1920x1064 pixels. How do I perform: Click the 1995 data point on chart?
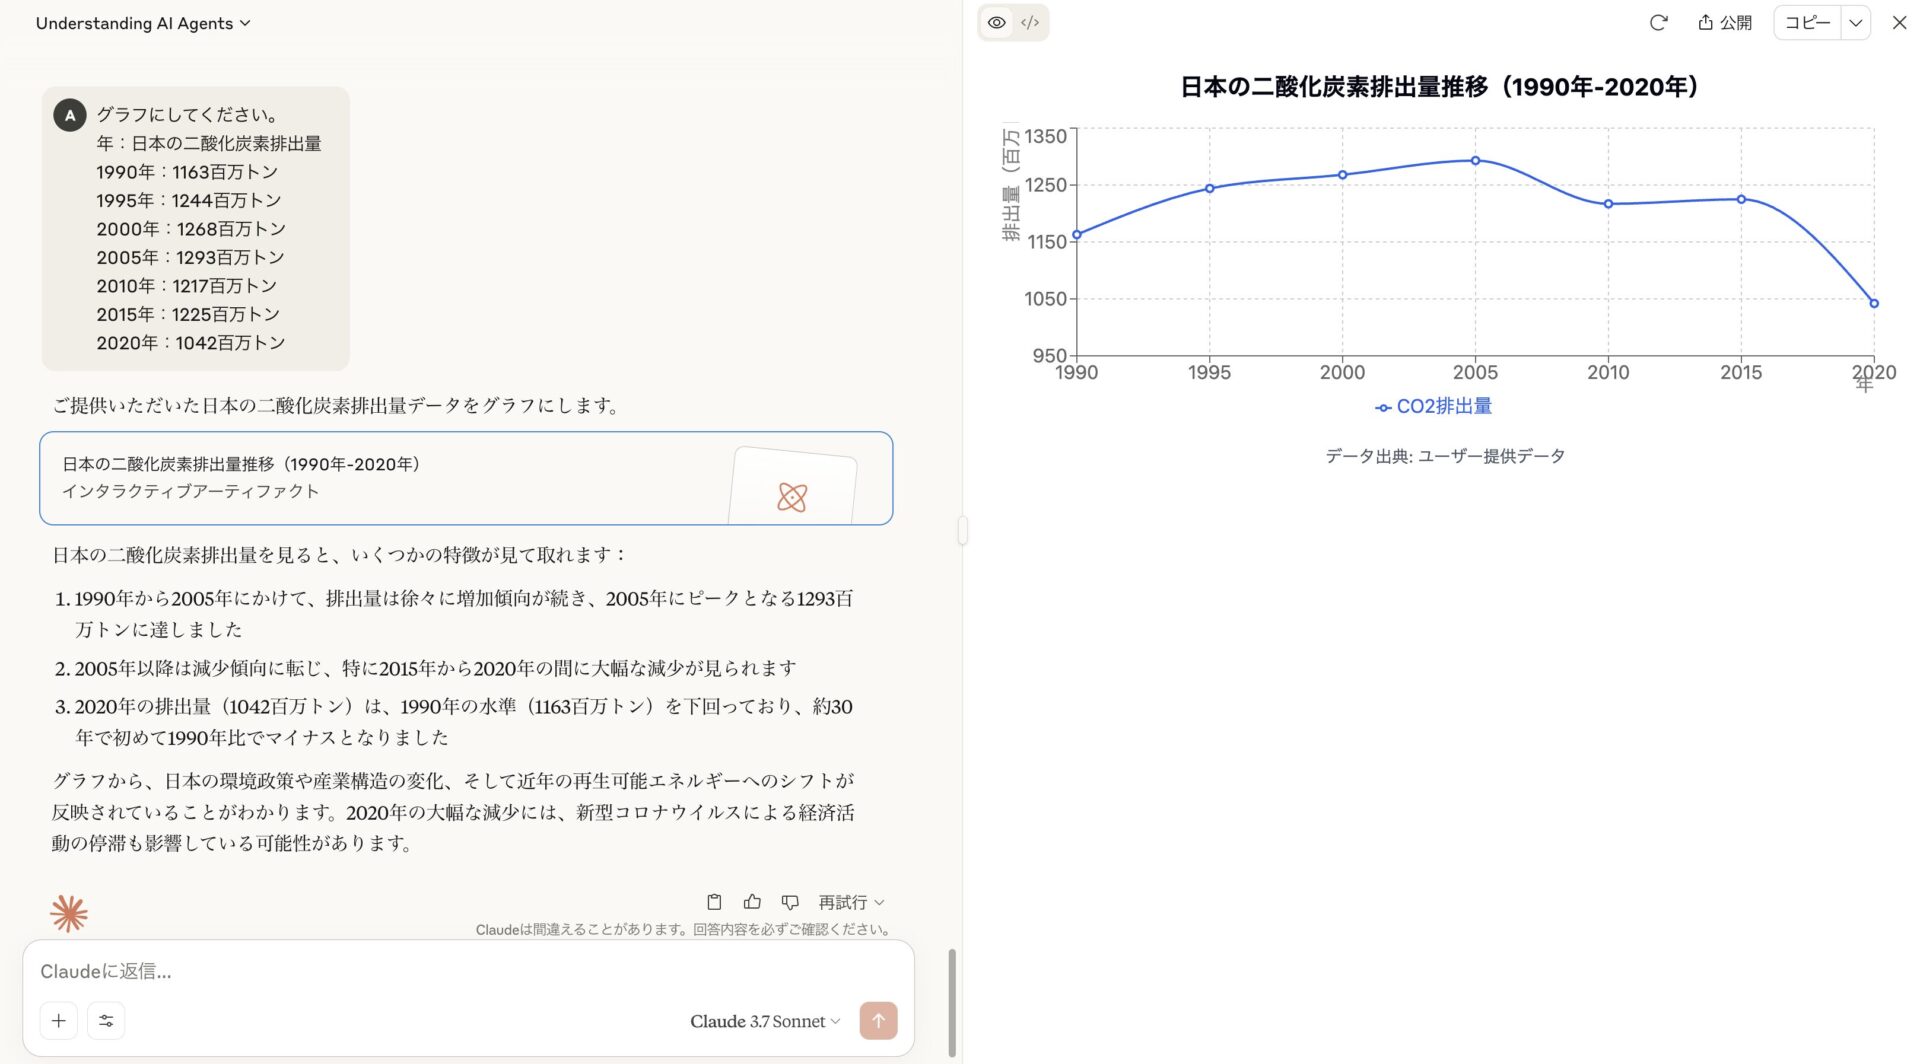1209,188
